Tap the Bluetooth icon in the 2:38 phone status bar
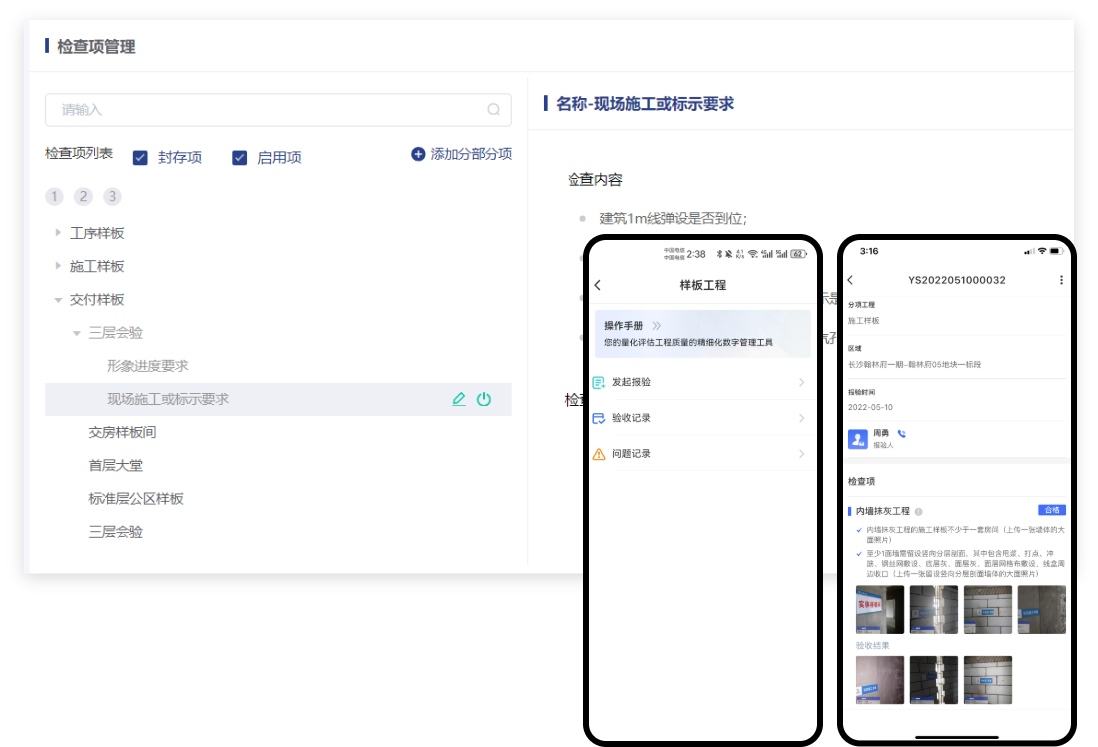 [x=719, y=254]
